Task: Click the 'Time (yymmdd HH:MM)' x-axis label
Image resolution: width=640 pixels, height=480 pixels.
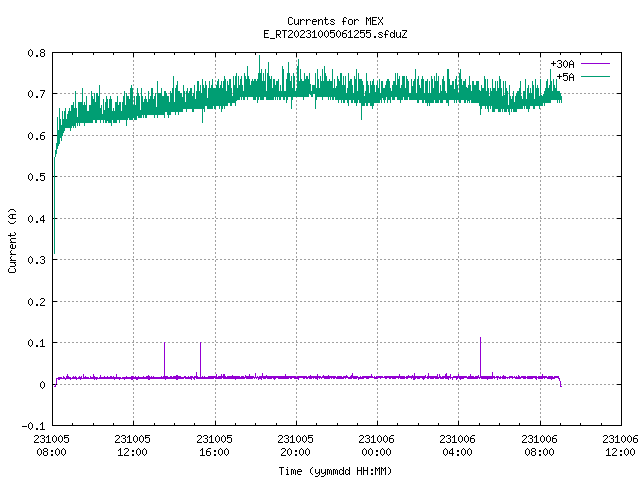Action: pos(335,471)
